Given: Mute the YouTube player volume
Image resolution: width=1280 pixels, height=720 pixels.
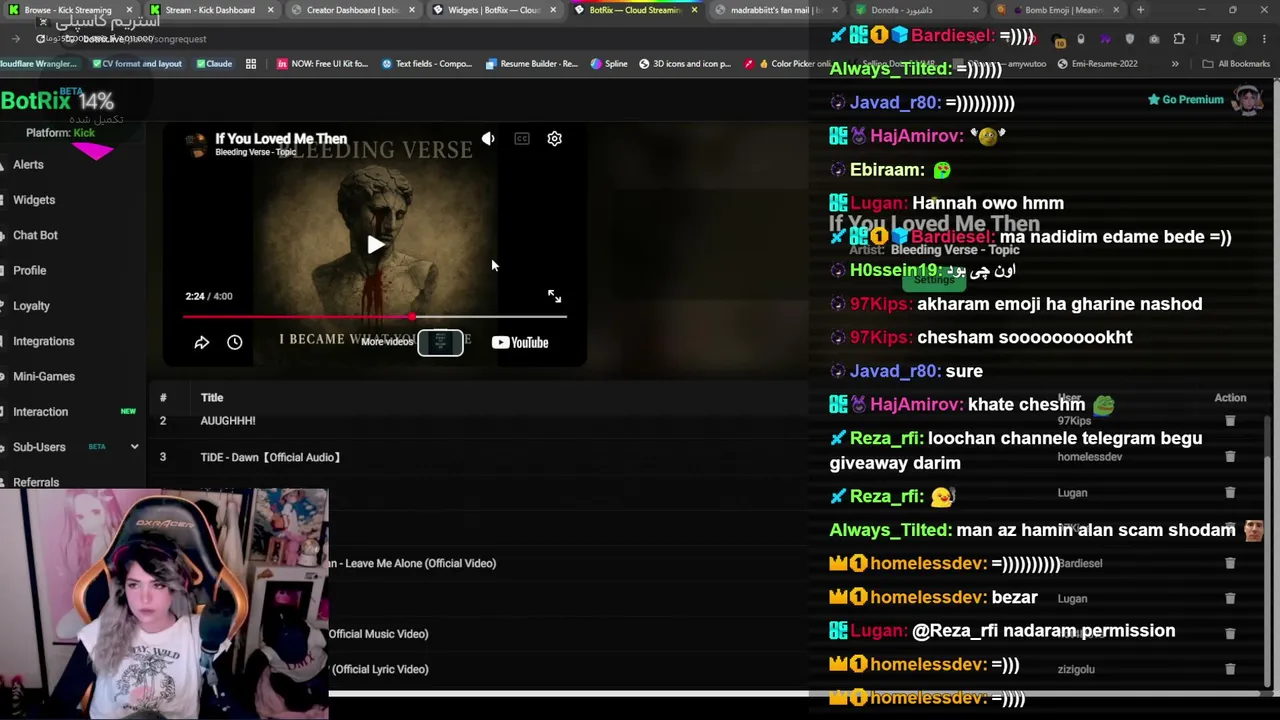Looking at the screenshot, I should coord(488,139).
